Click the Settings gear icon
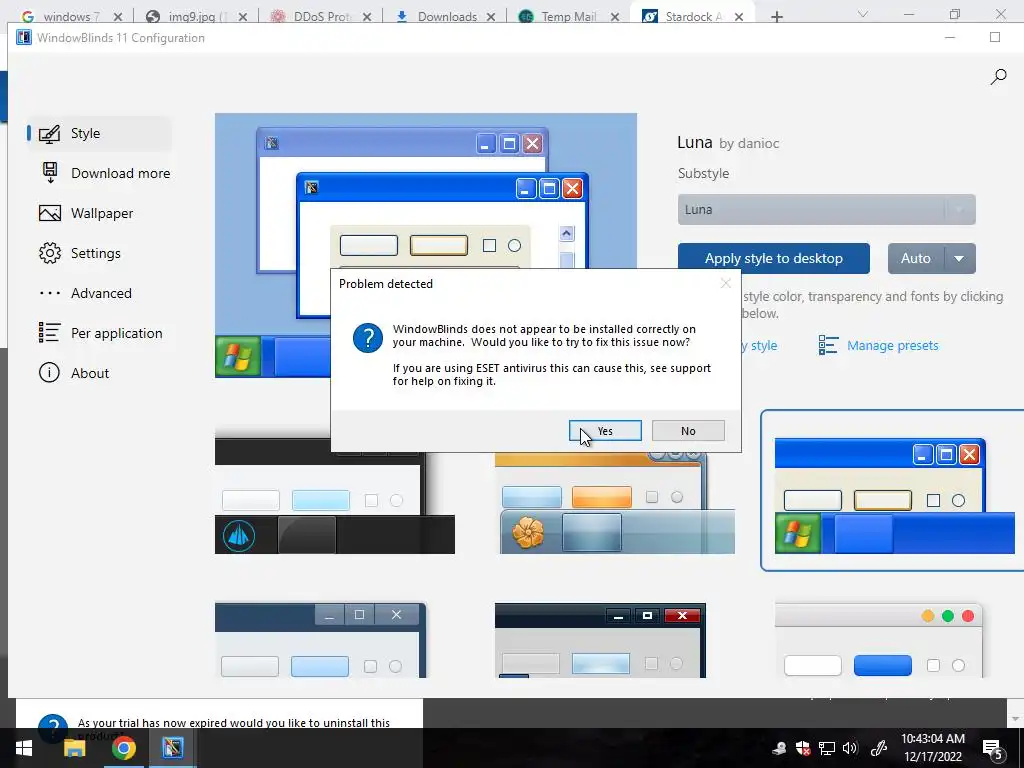Screen dimensions: 1024x768 tap(50, 253)
